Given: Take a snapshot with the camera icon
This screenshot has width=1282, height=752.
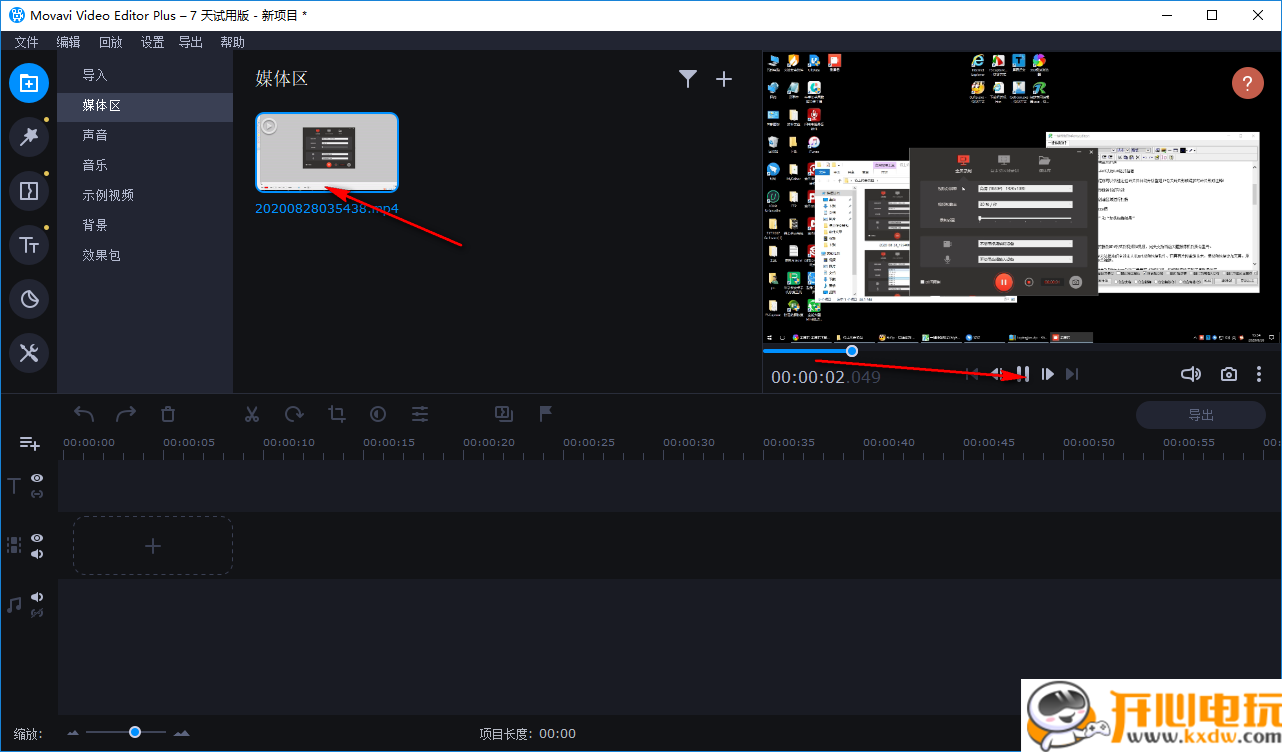Looking at the screenshot, I should [x=1229, y=374].
